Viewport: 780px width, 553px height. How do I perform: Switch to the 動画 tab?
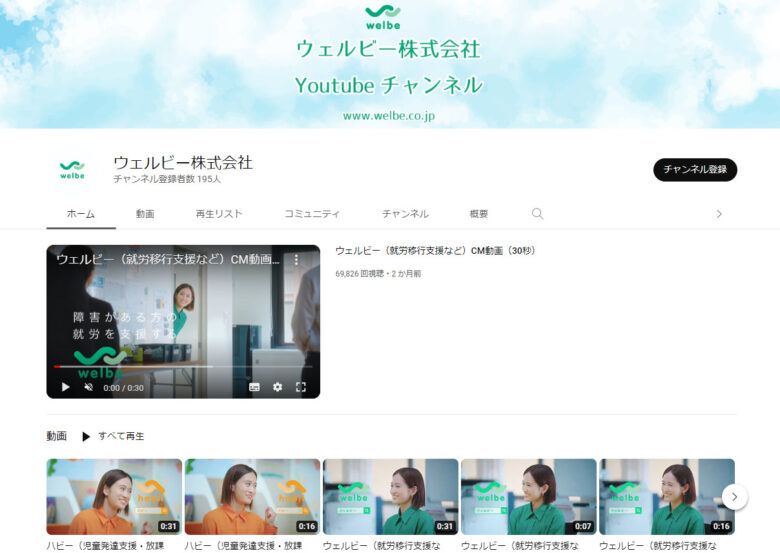click(x=145, y=214)
